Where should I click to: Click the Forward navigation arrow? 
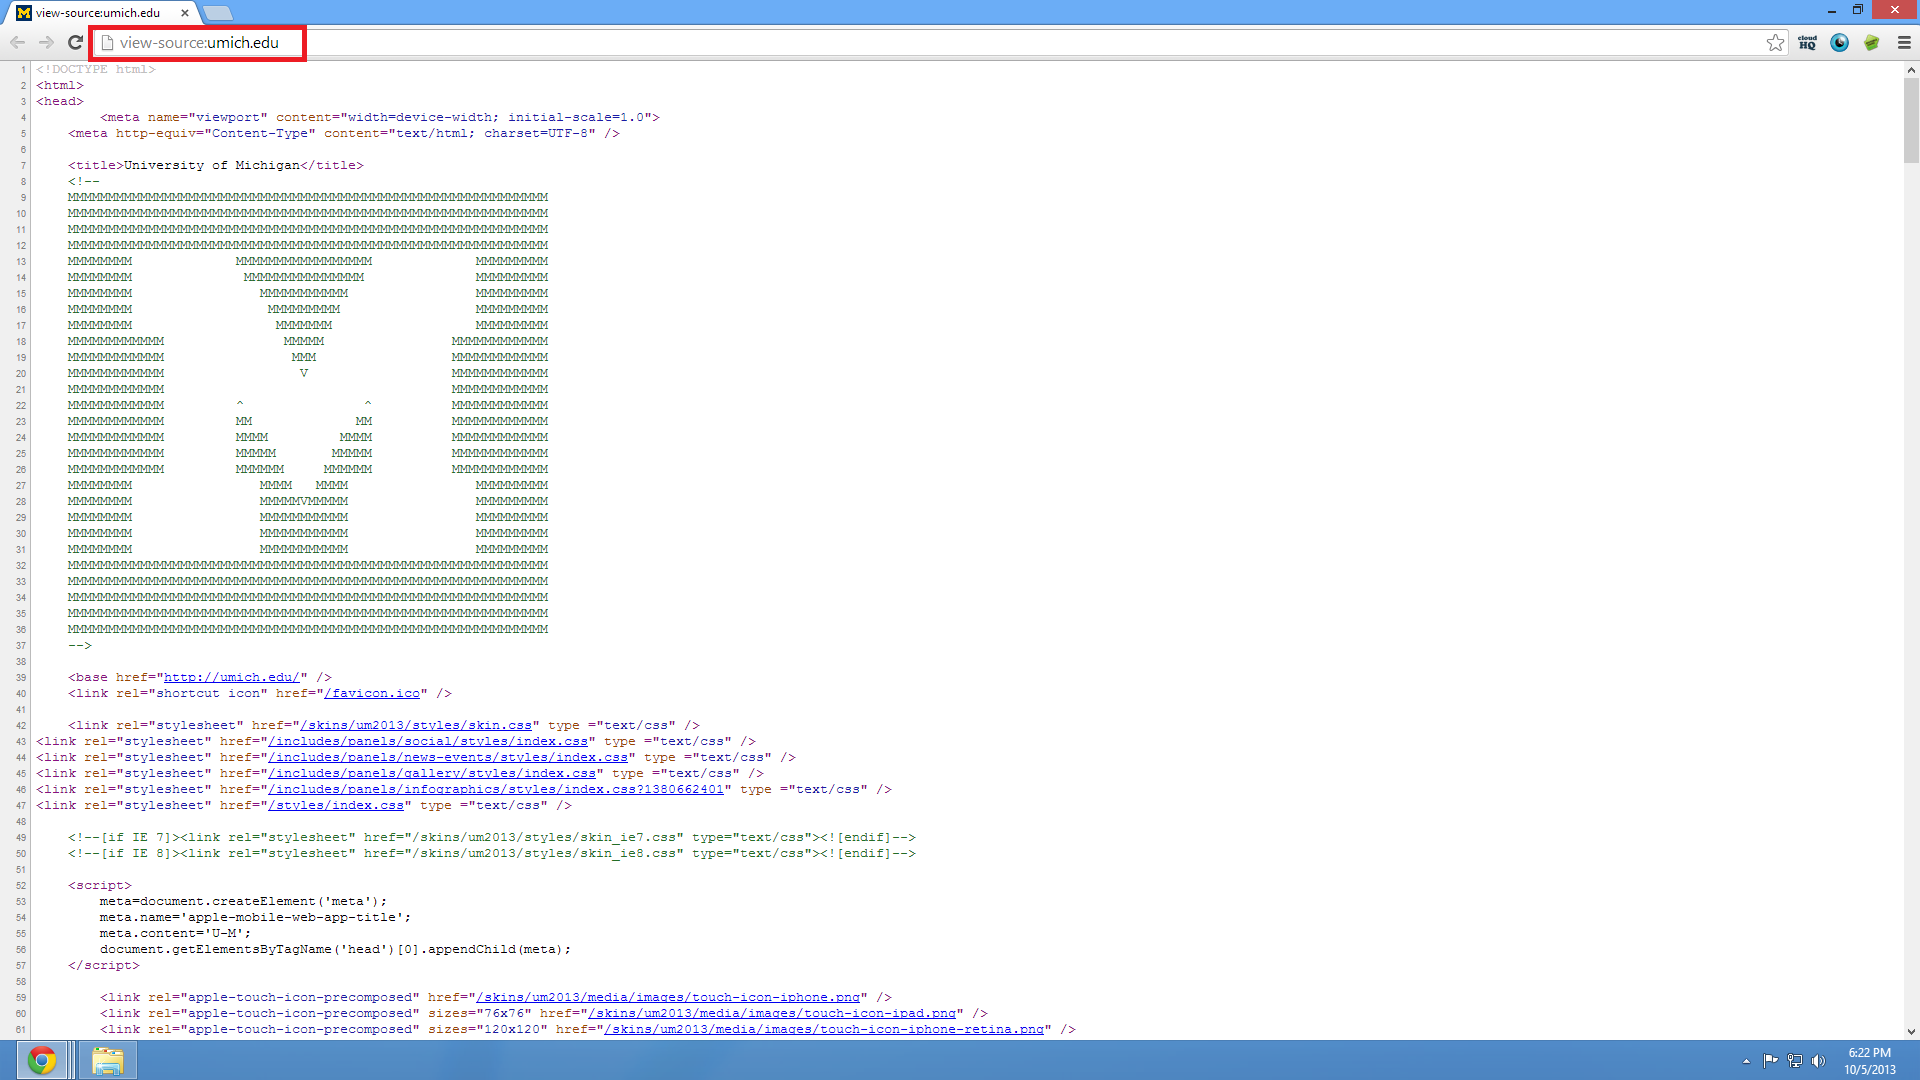(46, 42)
